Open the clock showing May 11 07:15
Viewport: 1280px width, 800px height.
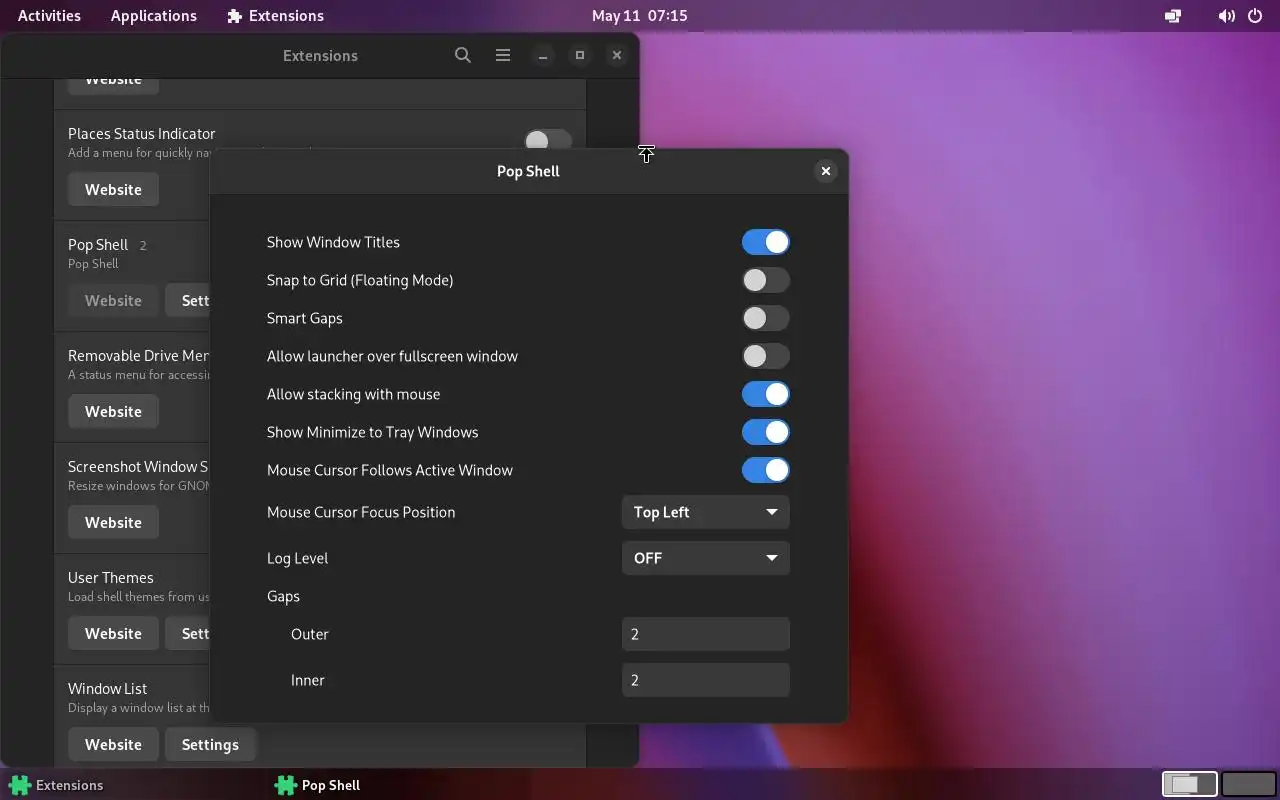pyautogui.click(x=640, y=16)
